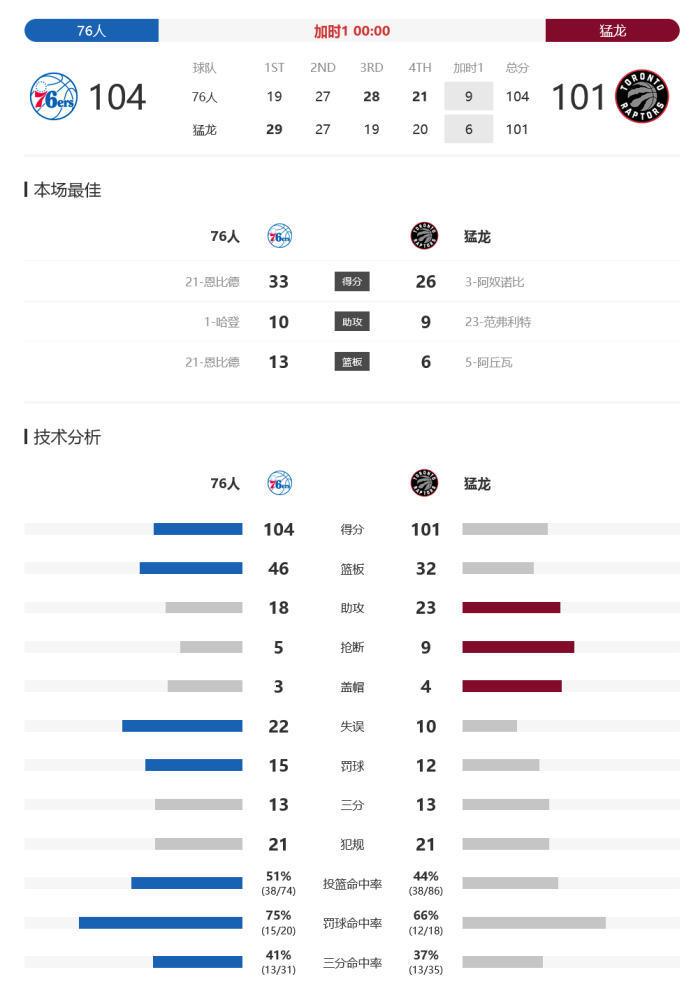Open player 21-恩比德 scoring leader link
Viewport: 698px width, 1000px height.
[212, 282]
